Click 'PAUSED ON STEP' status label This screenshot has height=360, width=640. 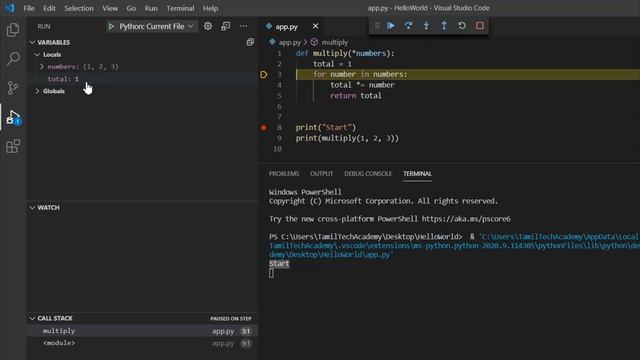point(231,319)
